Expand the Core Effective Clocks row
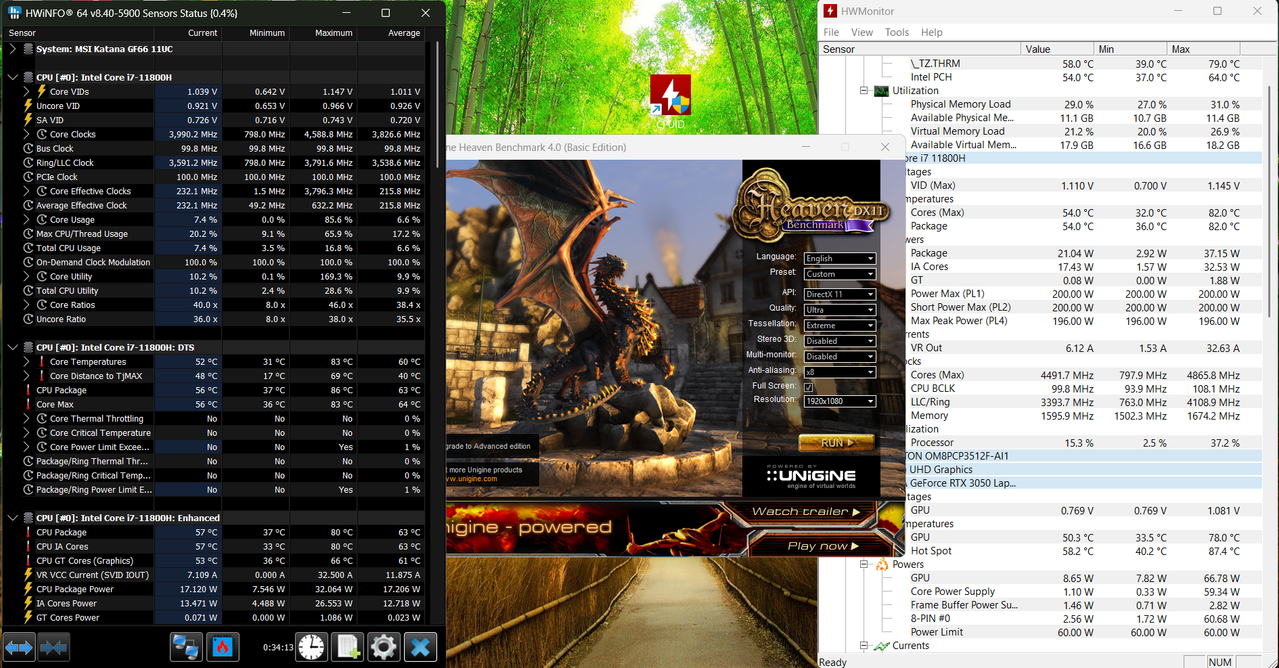1279x668 pixels. 27,191
